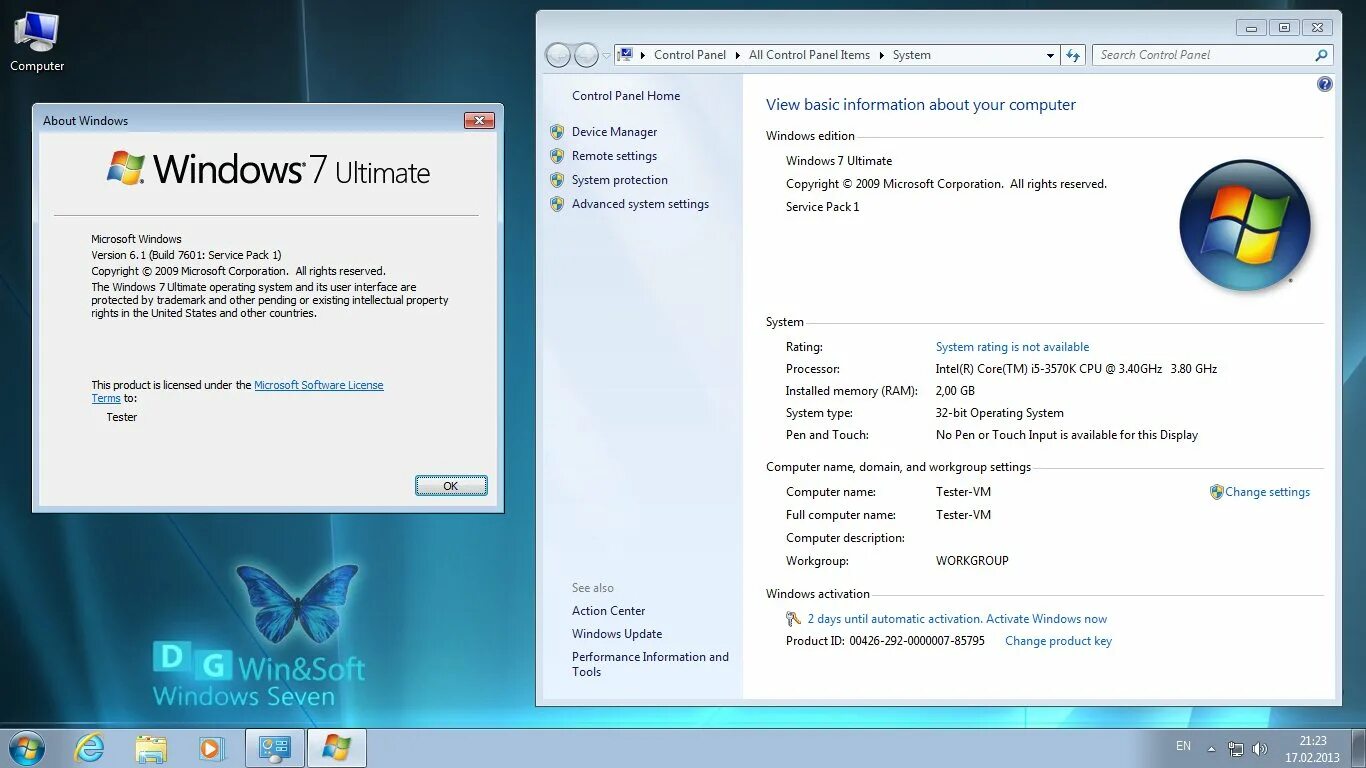The height and width of the screenshot is (768, 1366).
Task: Minimize the System control panel window
Action: pyautogui.click(x=1251, y=28)
